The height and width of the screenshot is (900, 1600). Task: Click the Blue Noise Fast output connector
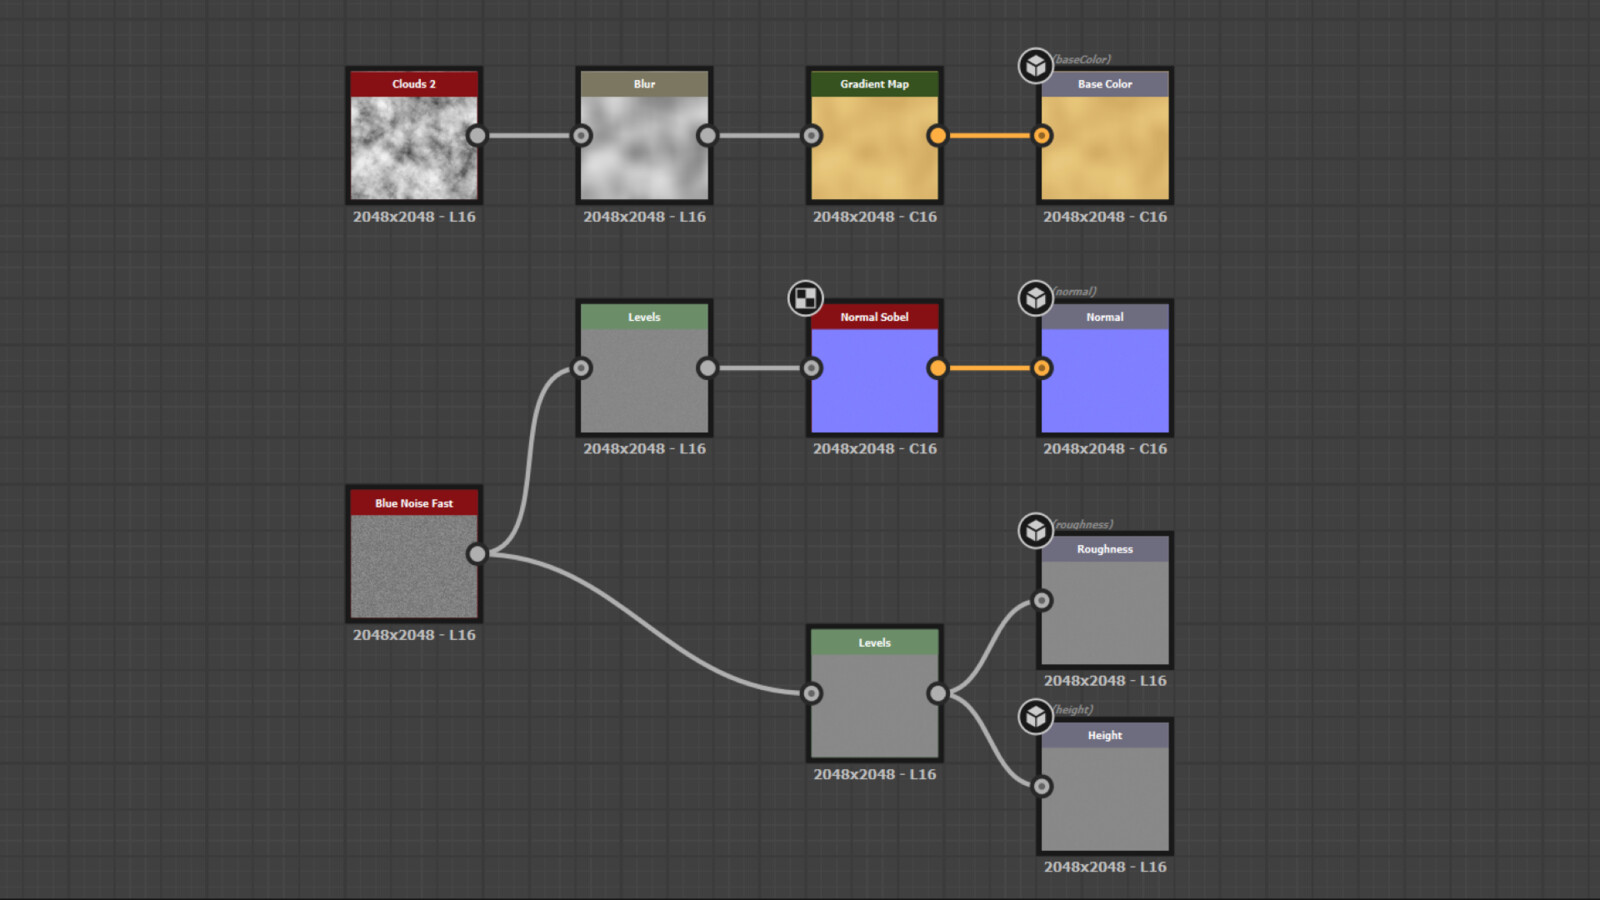(x=477, y=553)
